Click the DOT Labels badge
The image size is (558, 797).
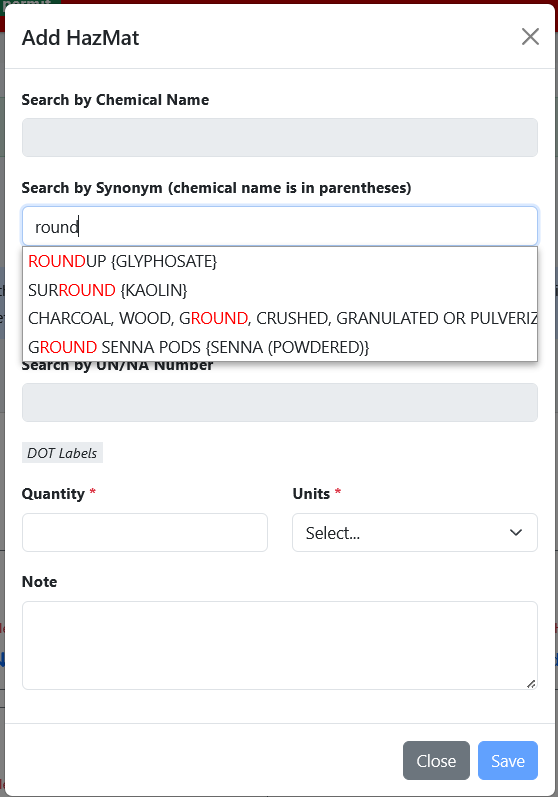point(62,453)
